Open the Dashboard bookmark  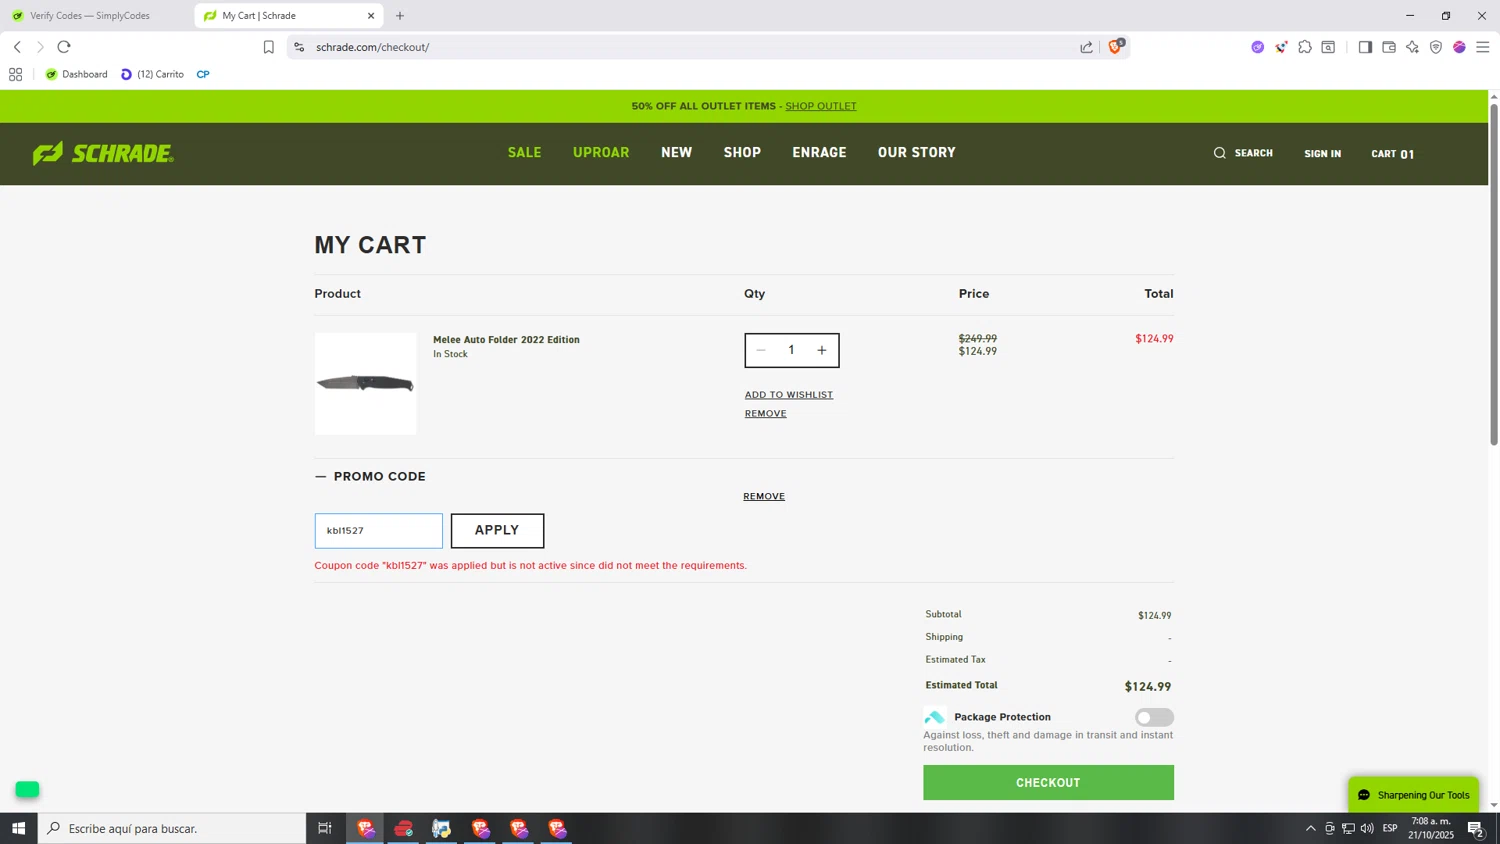[x=77, y=74]
